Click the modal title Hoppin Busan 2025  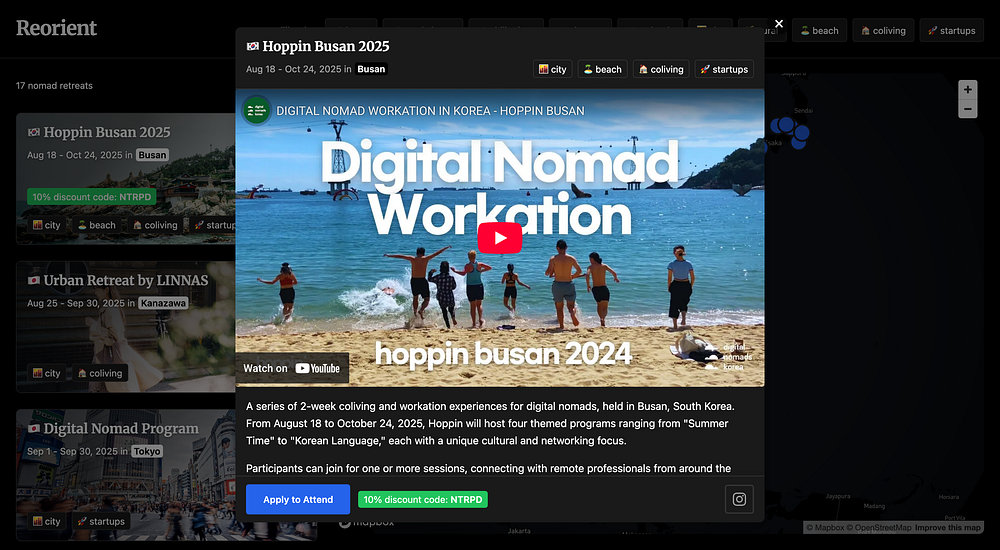click(x=326, y=46)
